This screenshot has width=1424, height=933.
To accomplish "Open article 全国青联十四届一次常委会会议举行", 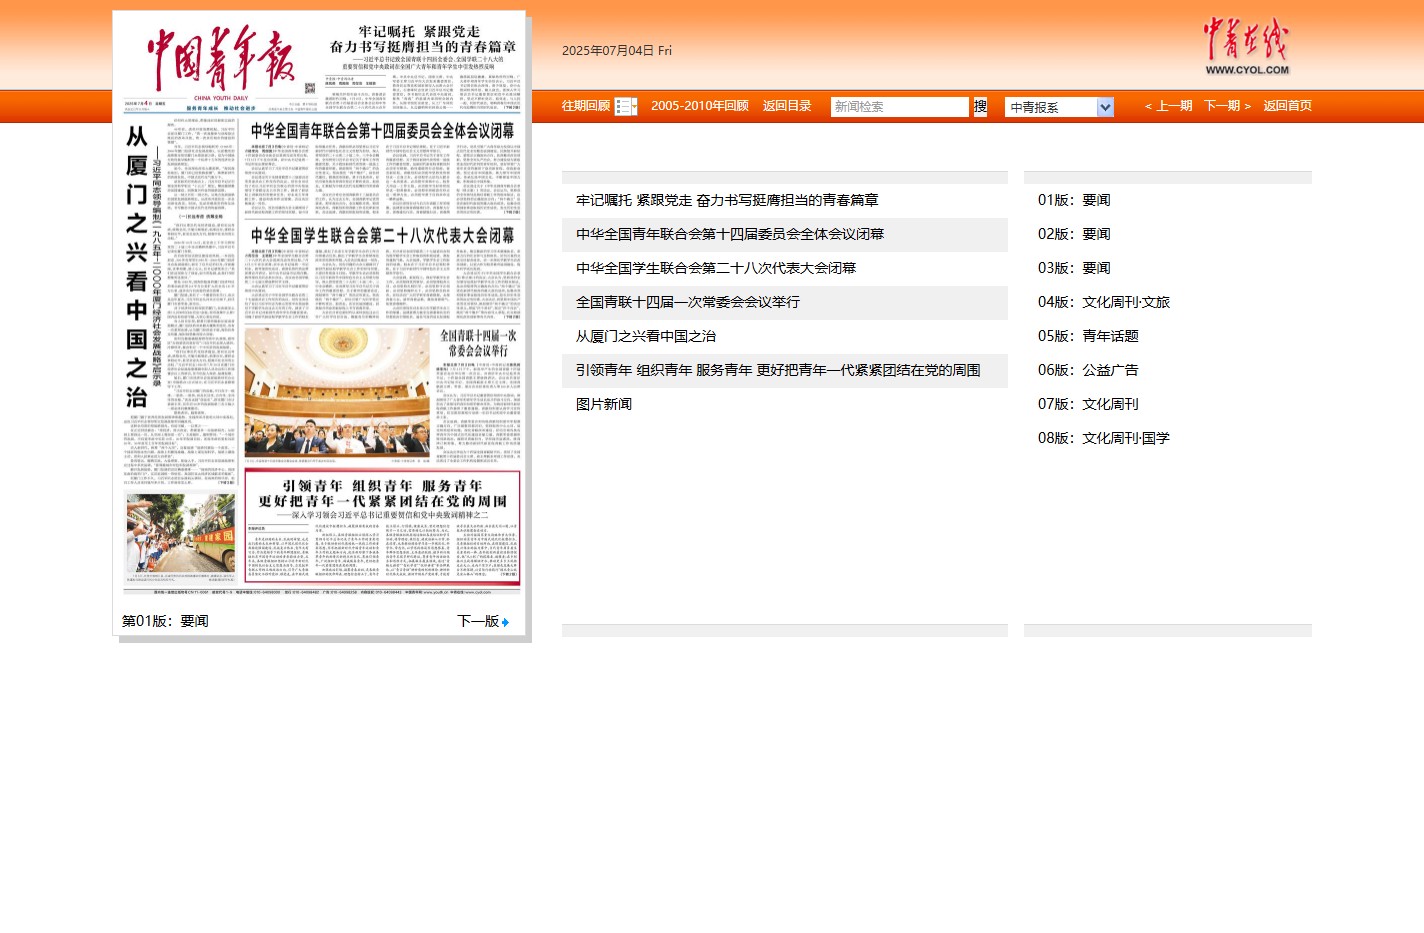I will (x=688, y=302).
